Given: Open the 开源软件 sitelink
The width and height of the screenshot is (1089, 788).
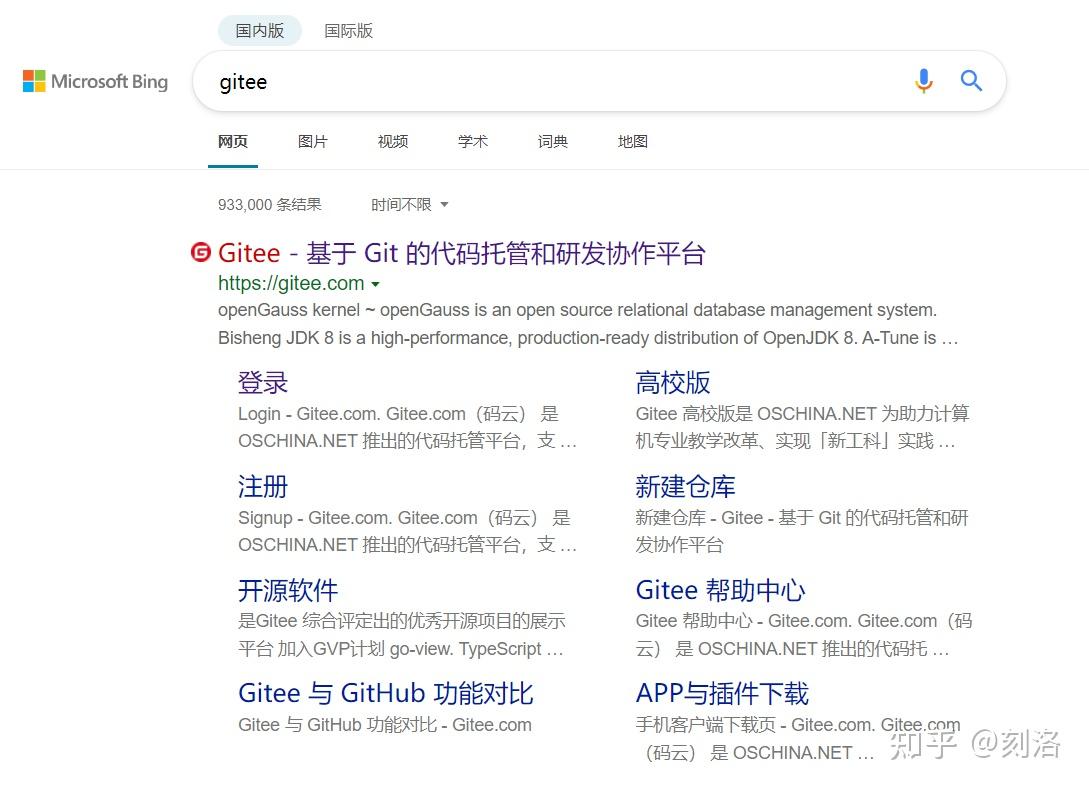Looking at the screenshot, I should pyautogui.click(x=288, y=590).
